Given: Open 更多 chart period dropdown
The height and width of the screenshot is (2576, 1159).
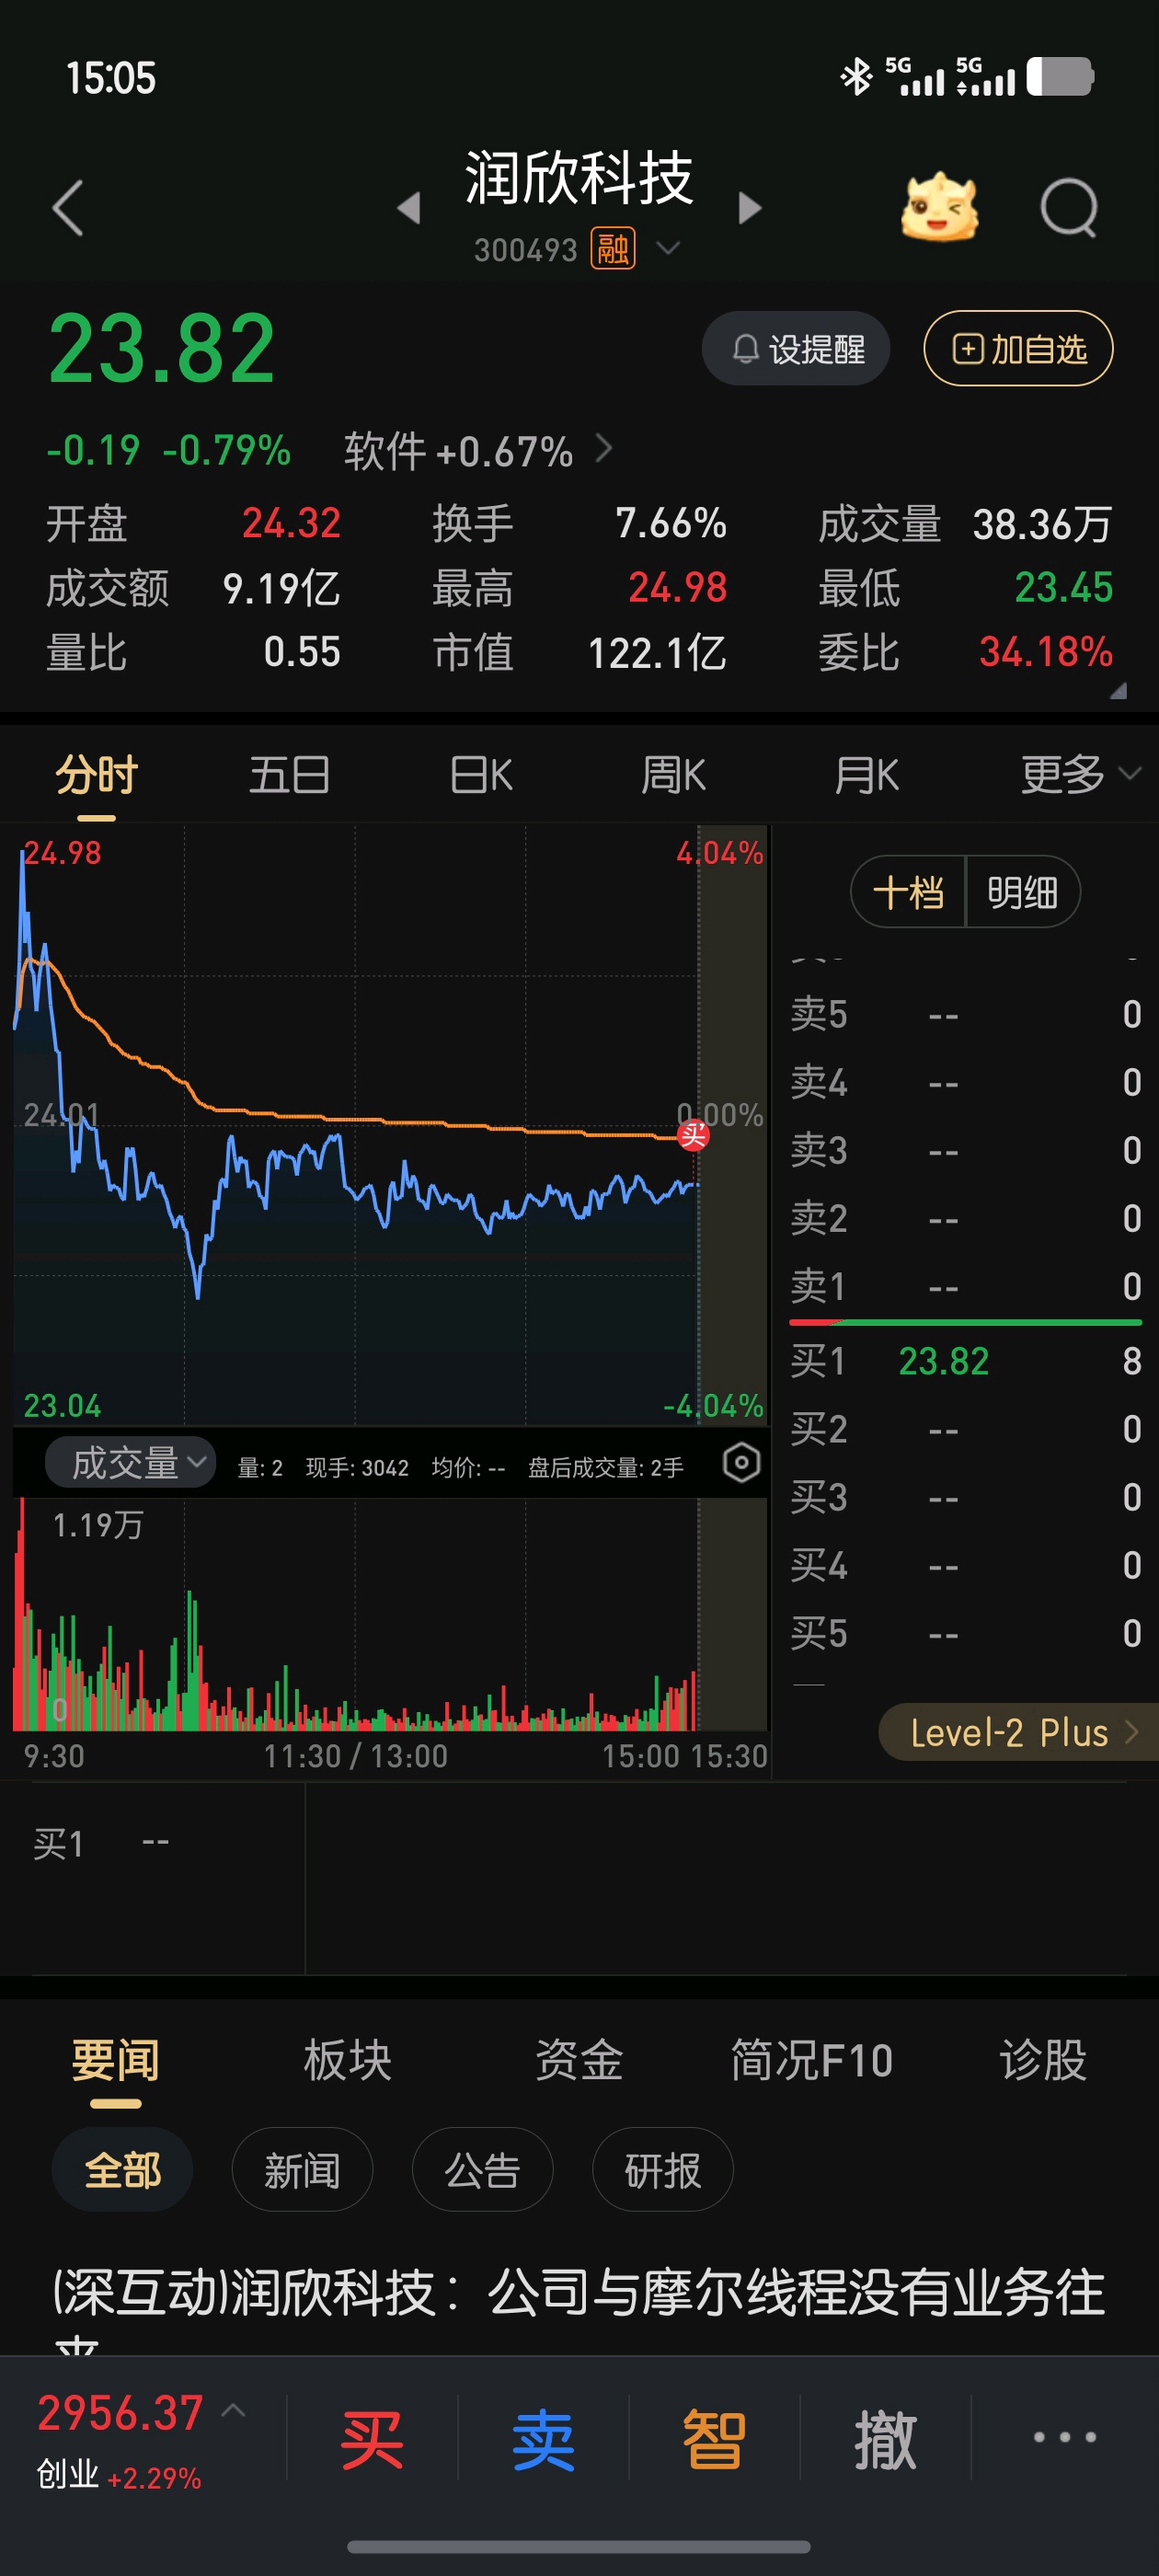Looking at the screenshot, I should point(1080,775).
